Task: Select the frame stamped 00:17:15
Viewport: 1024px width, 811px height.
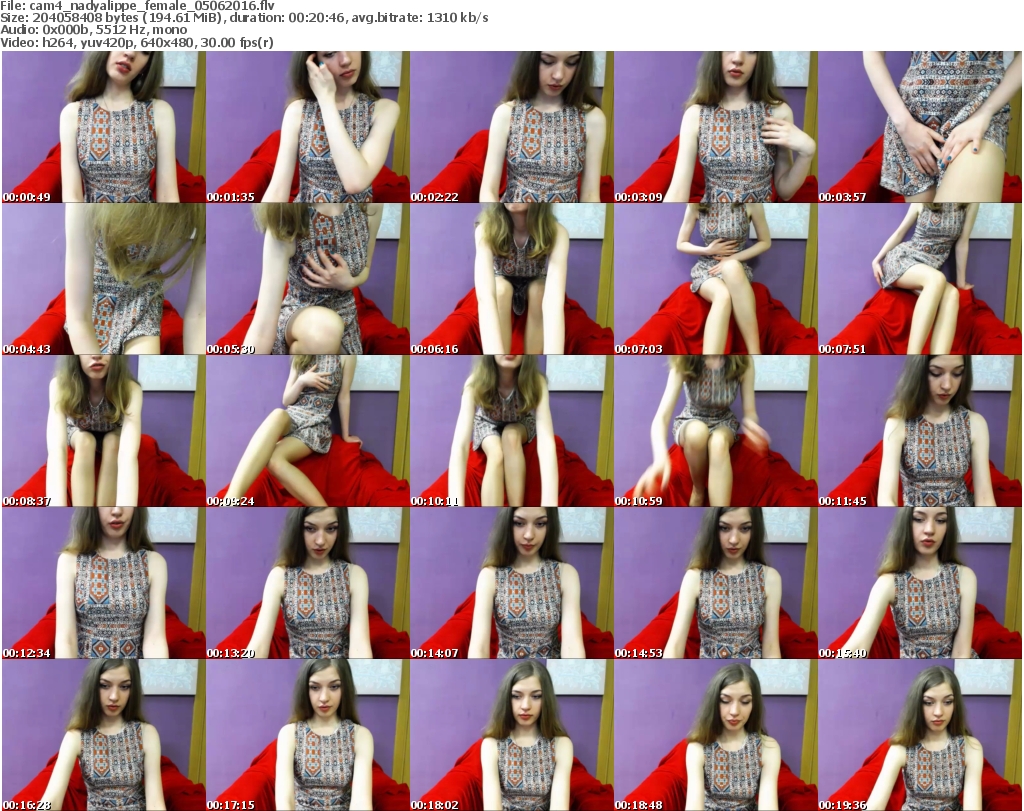Action: coord(308,735)
